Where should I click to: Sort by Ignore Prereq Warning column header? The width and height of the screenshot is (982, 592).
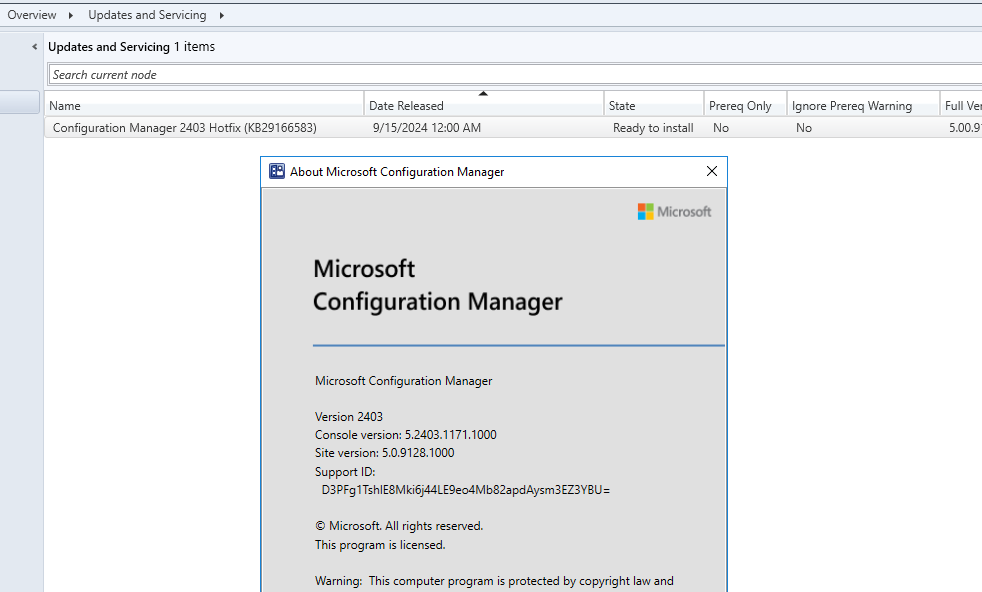[x=863, y=105]
